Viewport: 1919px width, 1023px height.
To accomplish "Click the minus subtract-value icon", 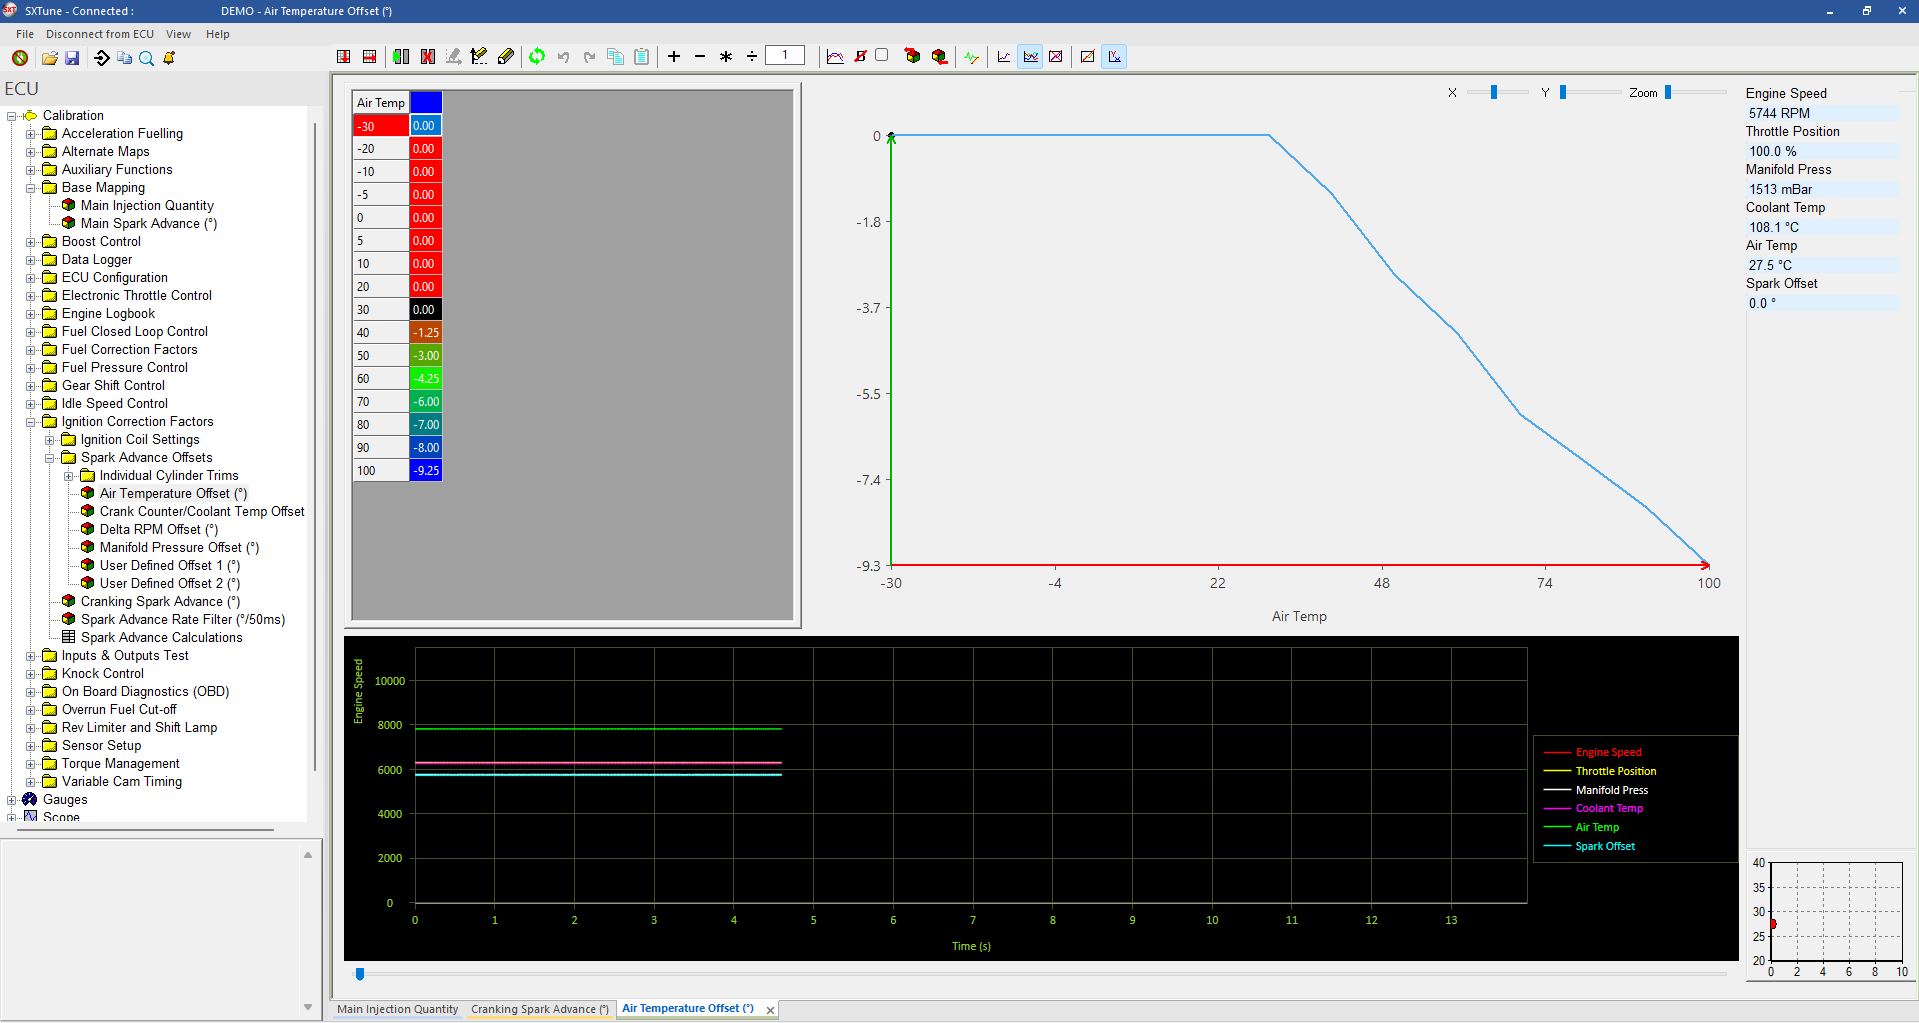I will coord(700,57).
